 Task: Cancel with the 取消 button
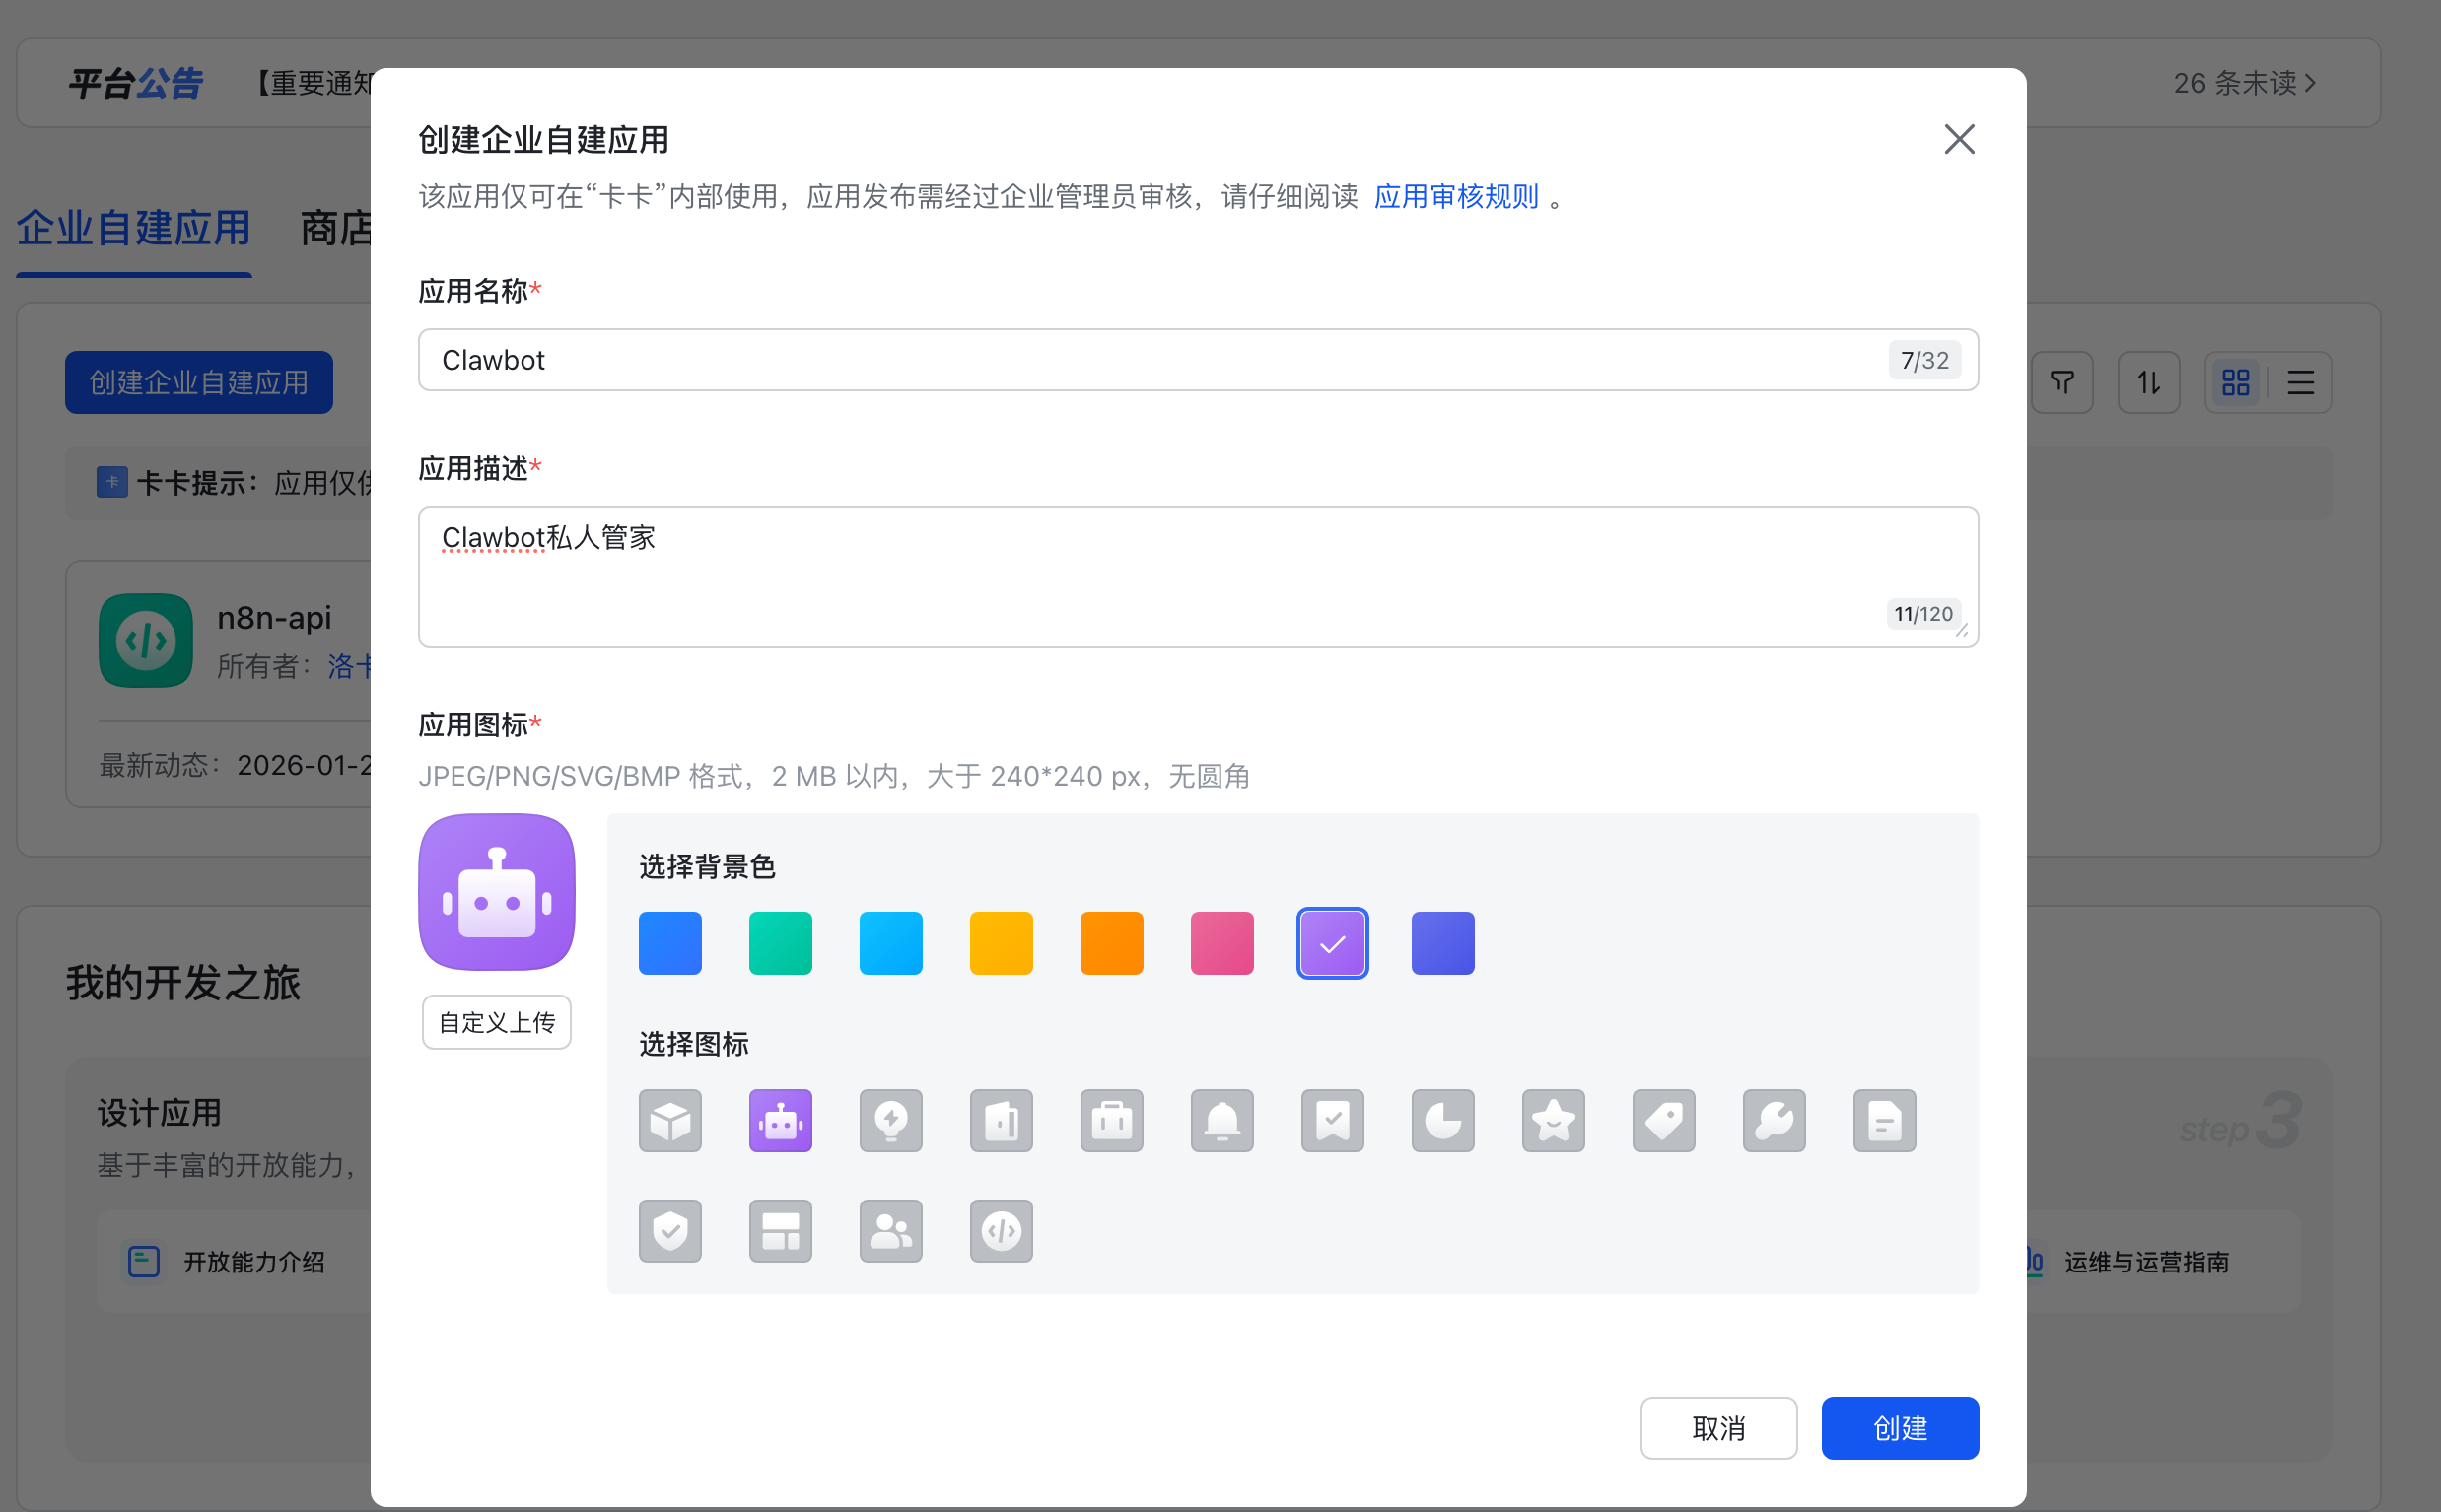[x=1717, y=1427]
